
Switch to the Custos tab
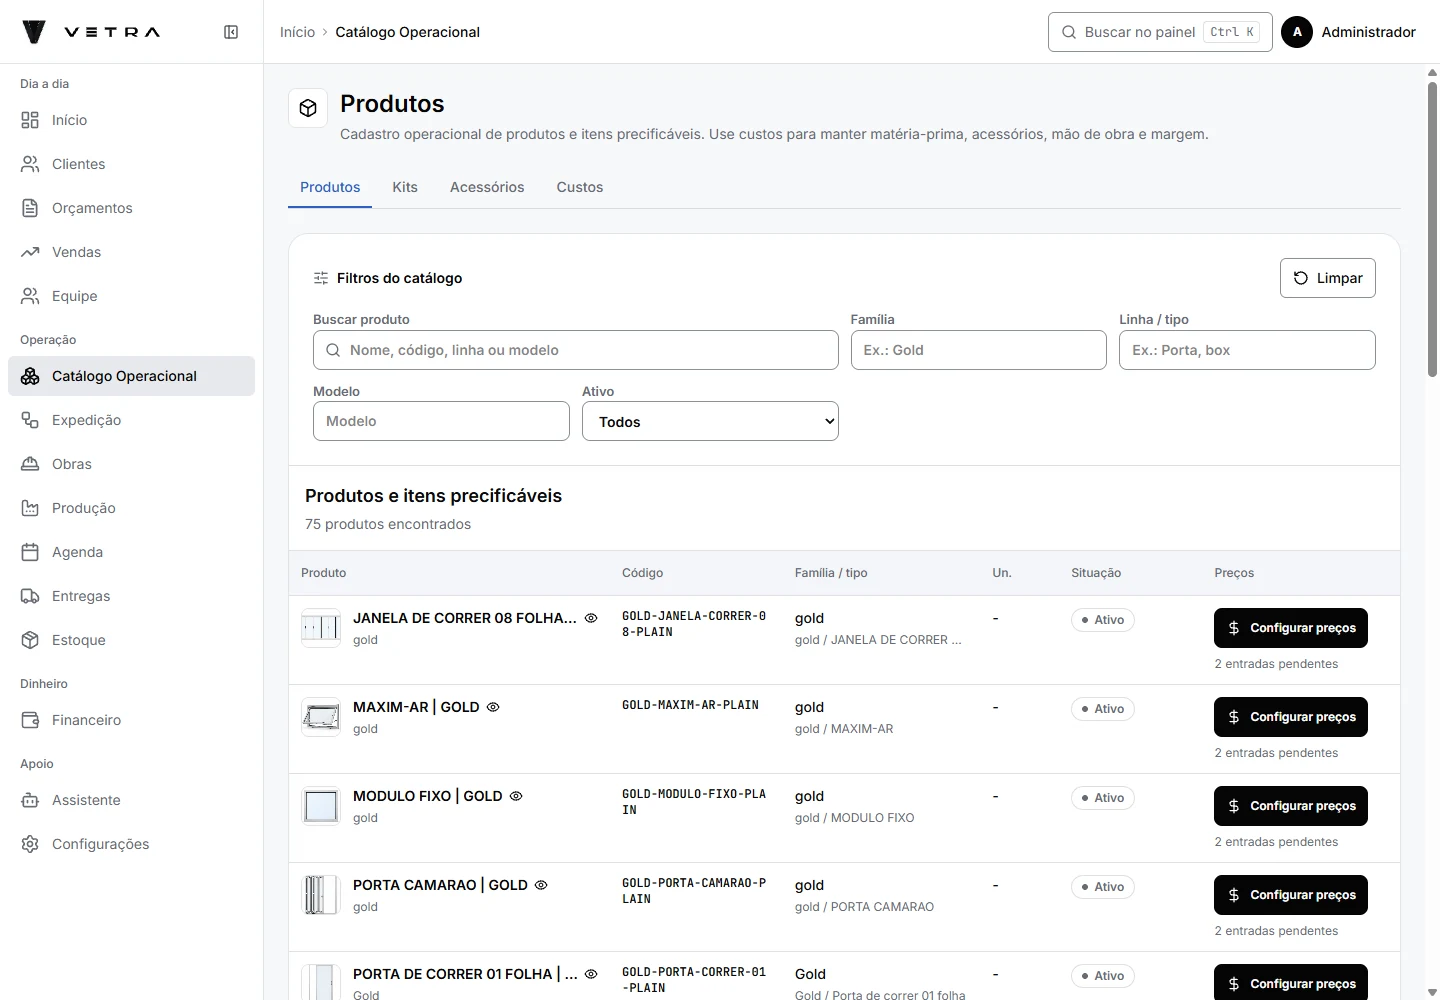tap(580, 187)
